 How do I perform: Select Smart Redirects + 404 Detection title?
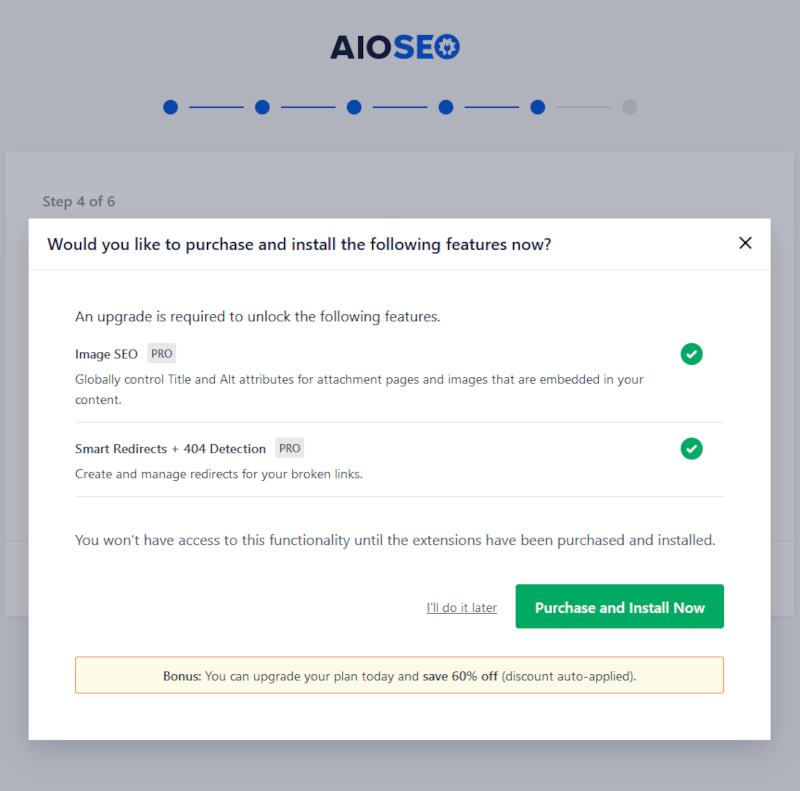[x=170, y=449]
